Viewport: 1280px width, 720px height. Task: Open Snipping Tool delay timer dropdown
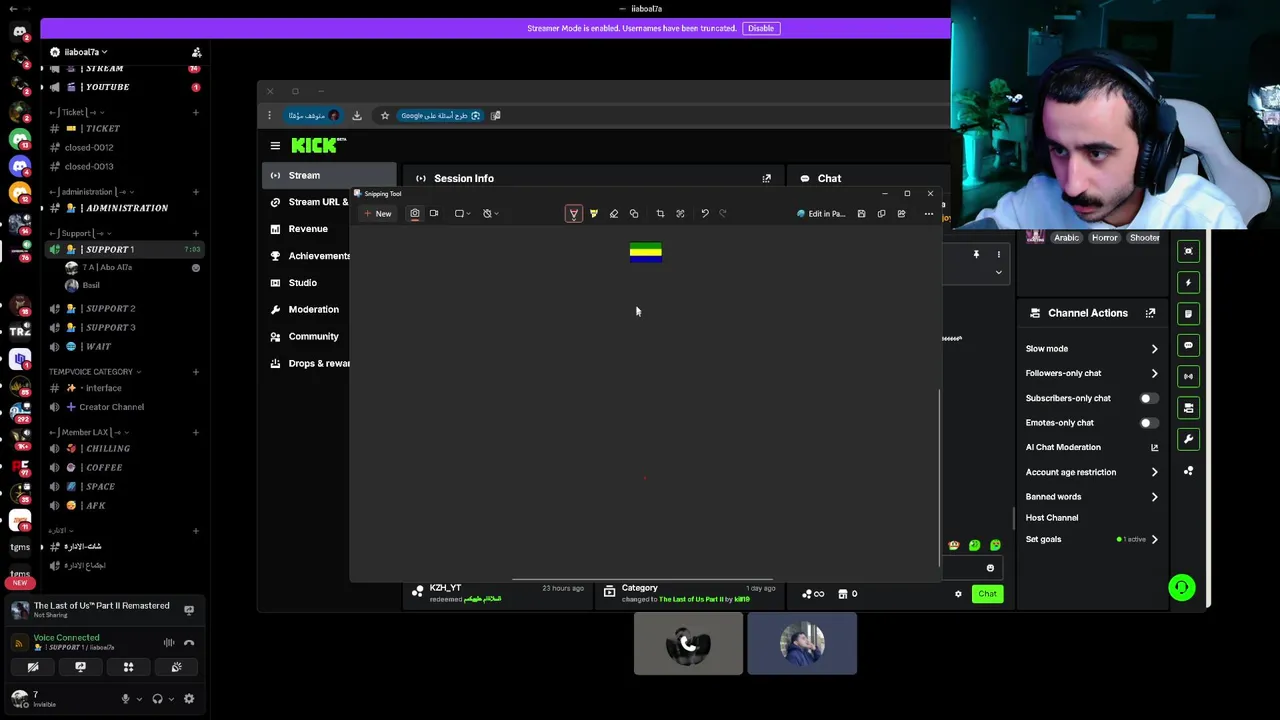pyautogui.click(x=490, y=213)
